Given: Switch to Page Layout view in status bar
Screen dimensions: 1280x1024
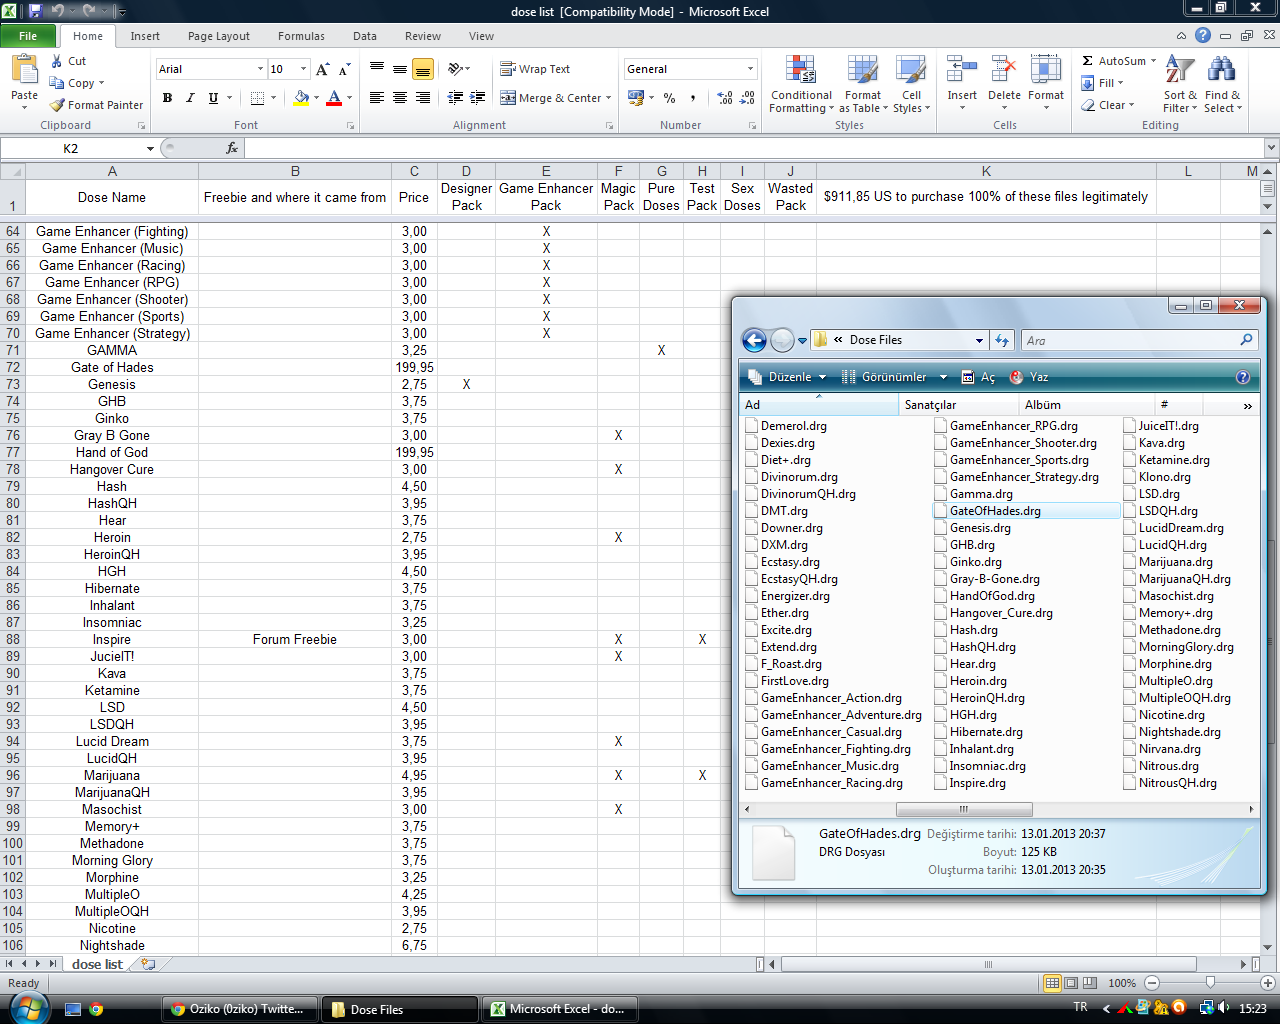Looking at the screenshot, I should tap(1071, 983).
